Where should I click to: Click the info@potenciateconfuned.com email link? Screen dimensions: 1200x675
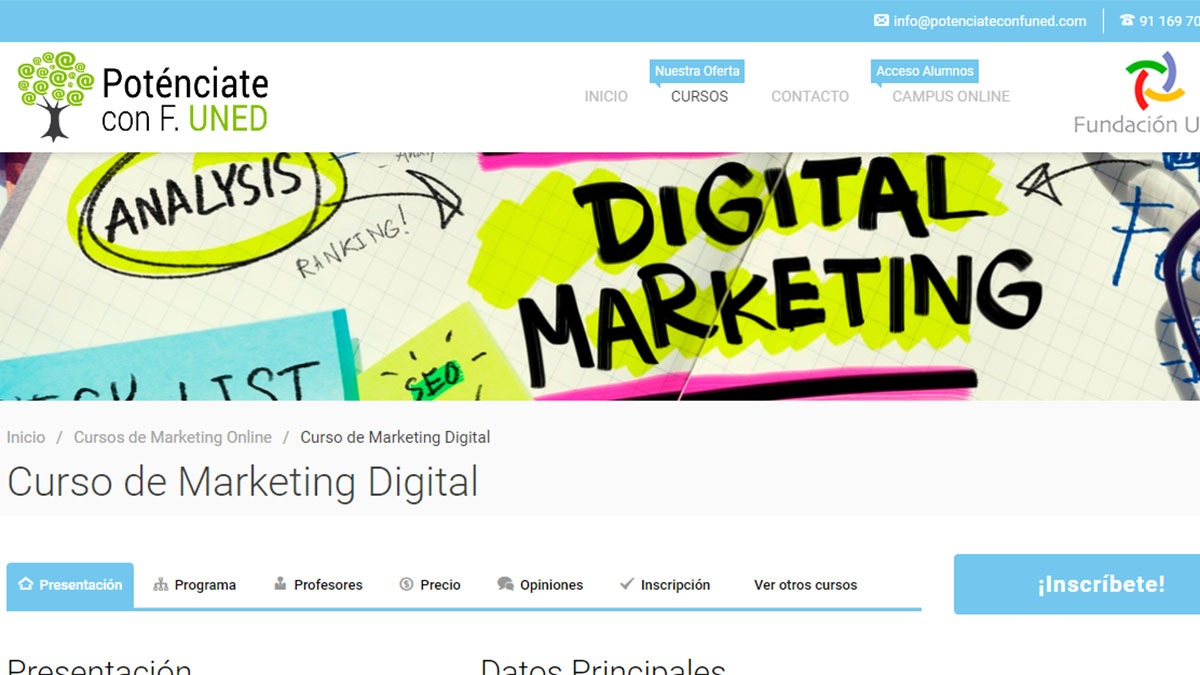click(x=990, y=20)
